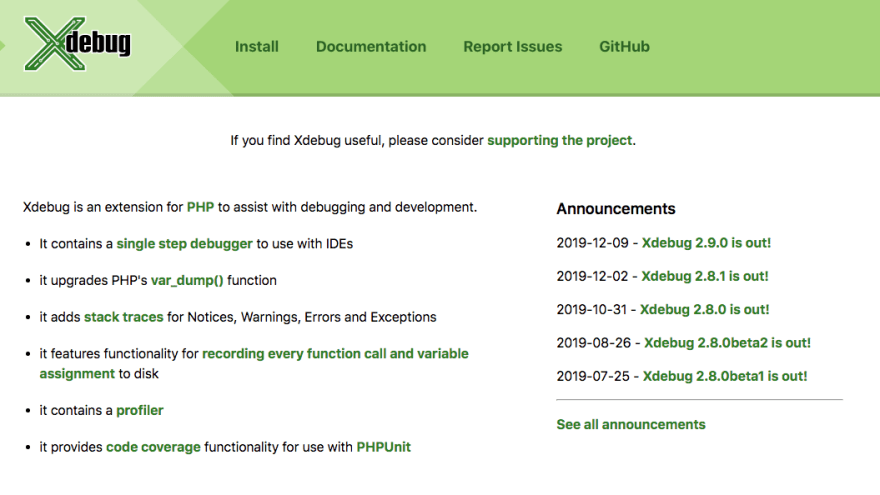
Task: Follow the supporting the project link
Action: tap(560, 140)
